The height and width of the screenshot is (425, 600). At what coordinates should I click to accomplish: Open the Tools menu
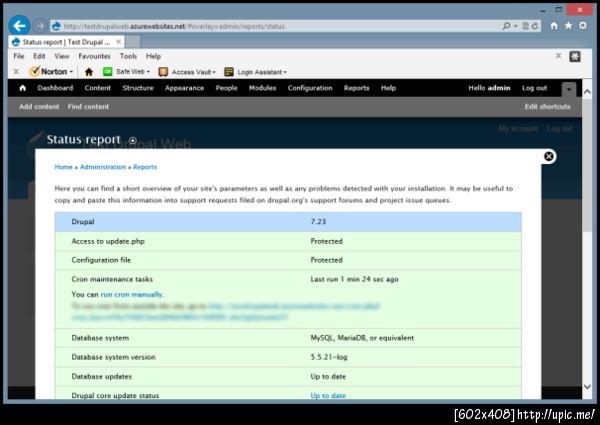(x=128, y=56)
